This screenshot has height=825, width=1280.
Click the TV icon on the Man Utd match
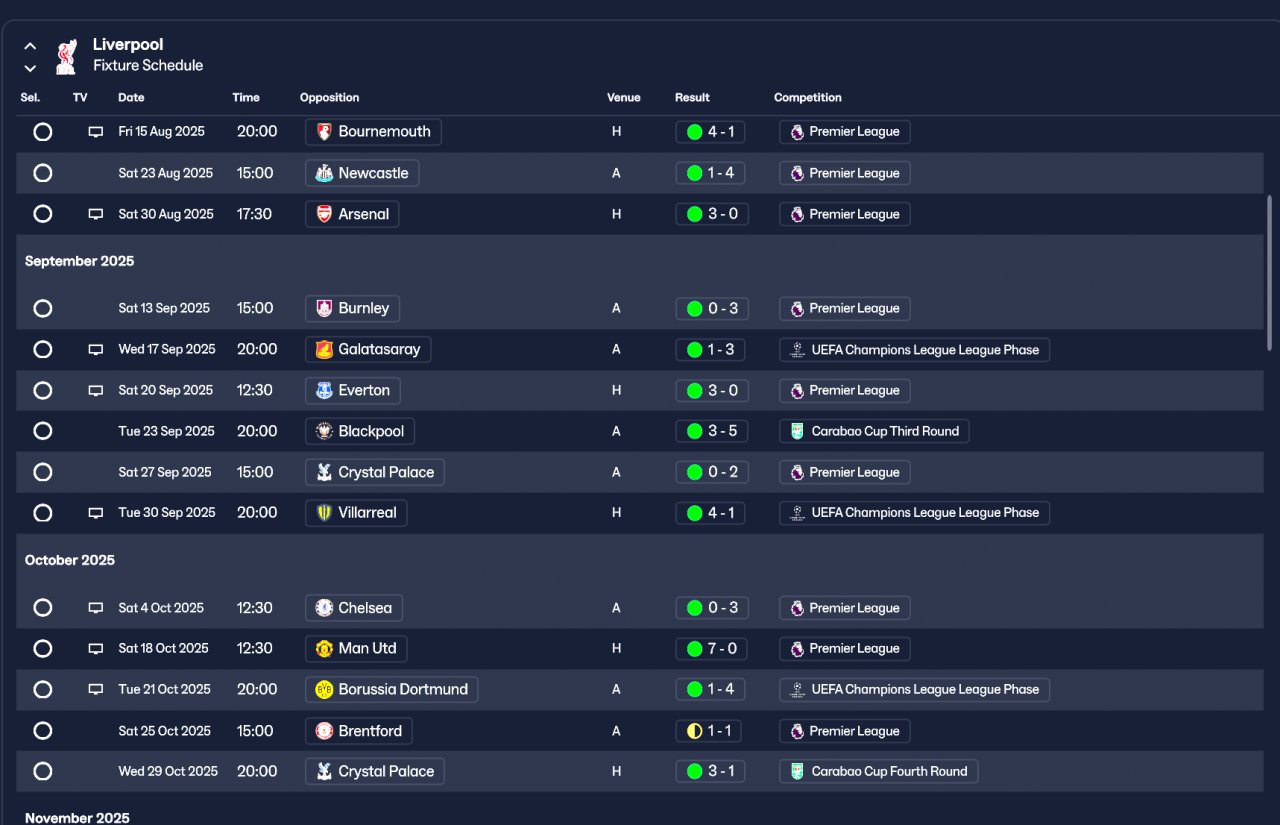click(x=96, y=649)
